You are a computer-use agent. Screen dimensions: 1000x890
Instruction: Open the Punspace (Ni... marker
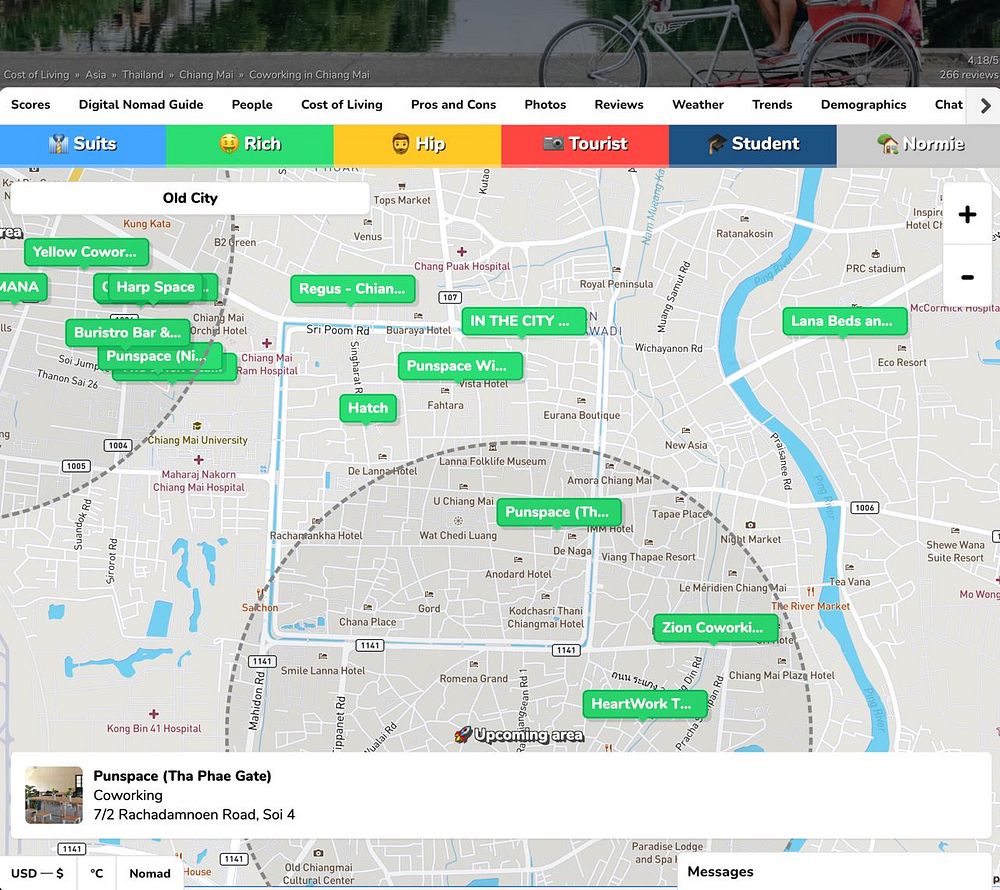159,356
